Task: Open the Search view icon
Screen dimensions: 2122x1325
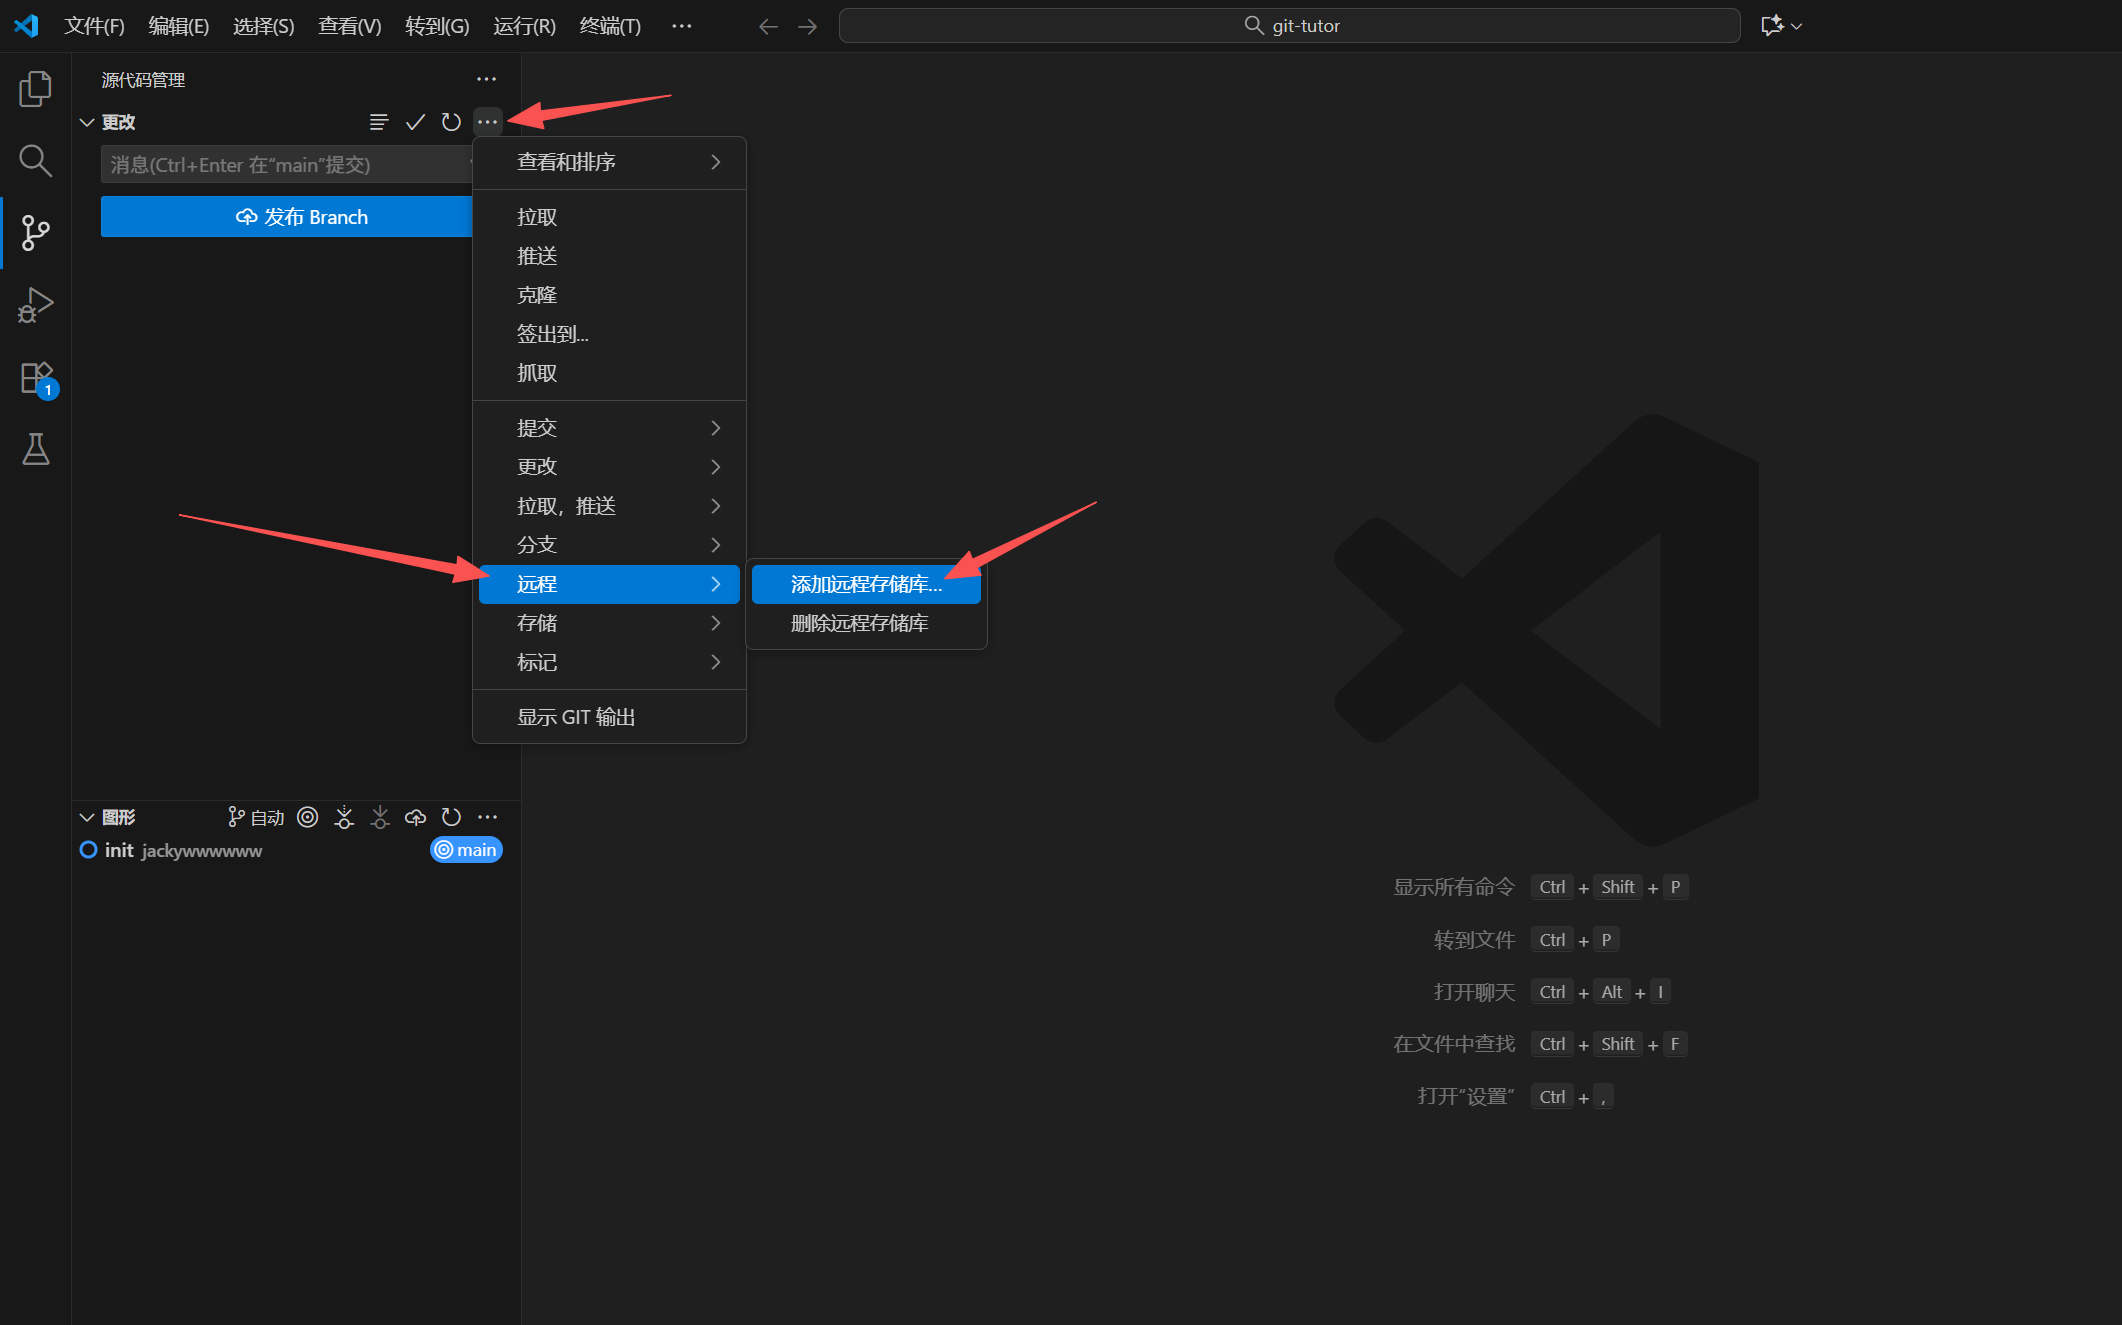Action: [35, 161]
